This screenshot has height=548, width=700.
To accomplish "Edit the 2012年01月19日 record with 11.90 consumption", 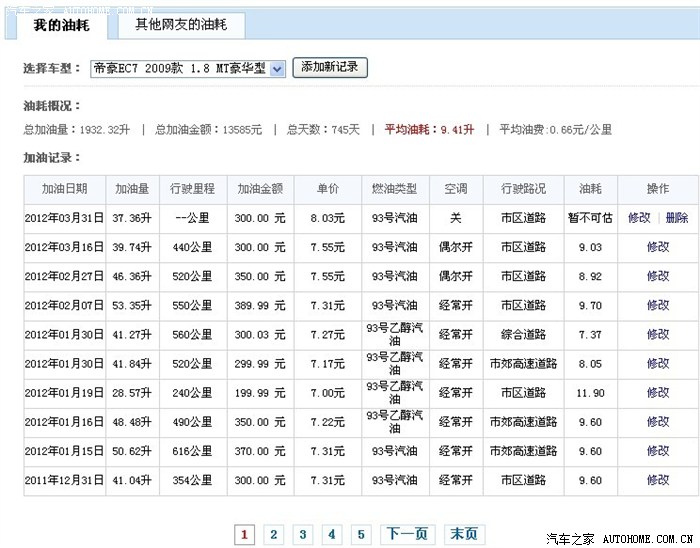I will click(657, 393).
